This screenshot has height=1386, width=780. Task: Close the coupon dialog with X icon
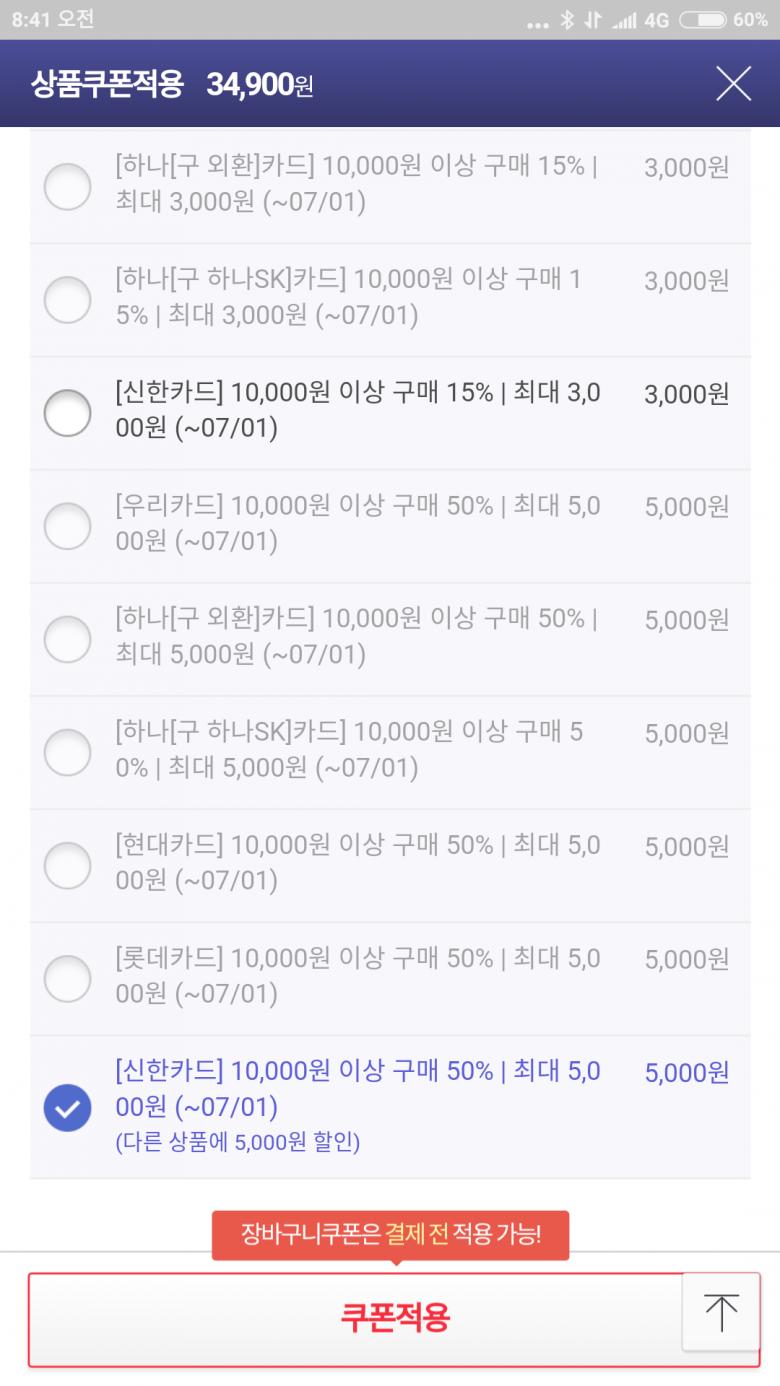733,84
